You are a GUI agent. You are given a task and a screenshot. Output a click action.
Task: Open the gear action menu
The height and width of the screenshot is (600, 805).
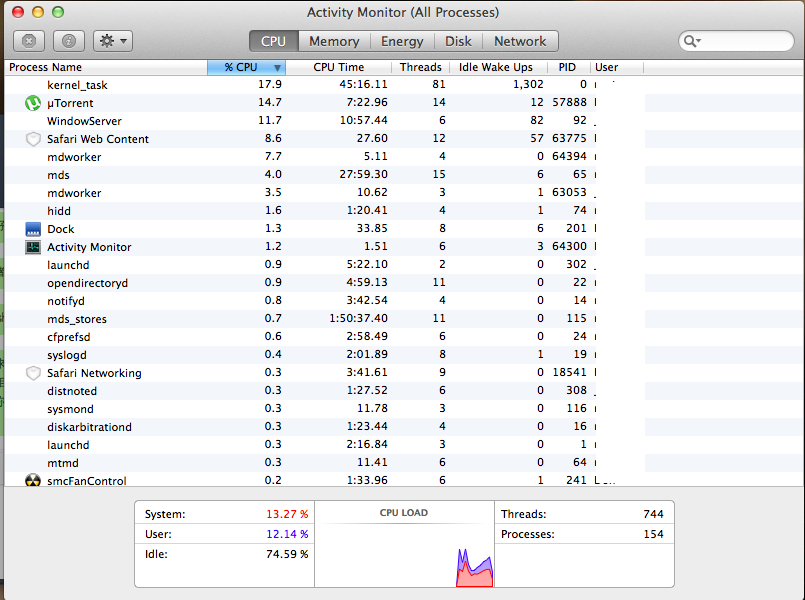tap(113, 41)
